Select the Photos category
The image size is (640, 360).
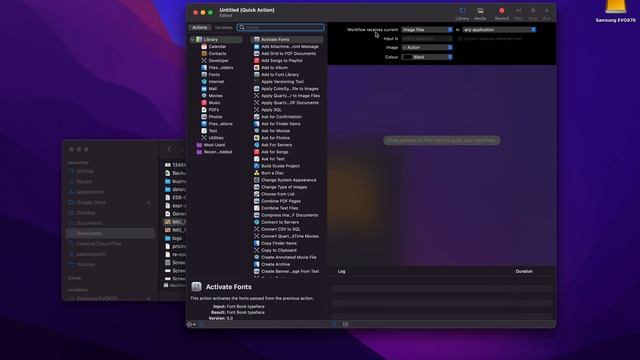click(x=211, y=117)
